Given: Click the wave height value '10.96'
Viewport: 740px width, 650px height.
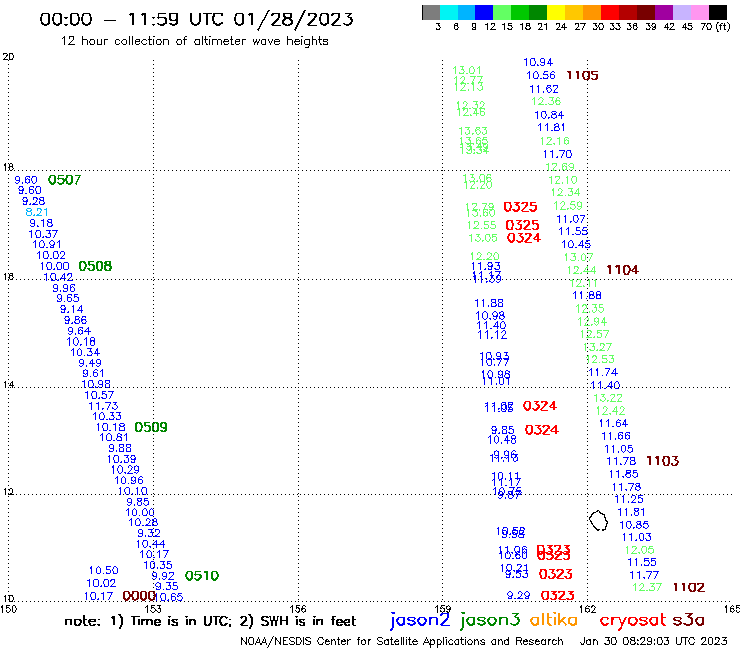Looking at the screenshot, I should [x=129, y=481].
